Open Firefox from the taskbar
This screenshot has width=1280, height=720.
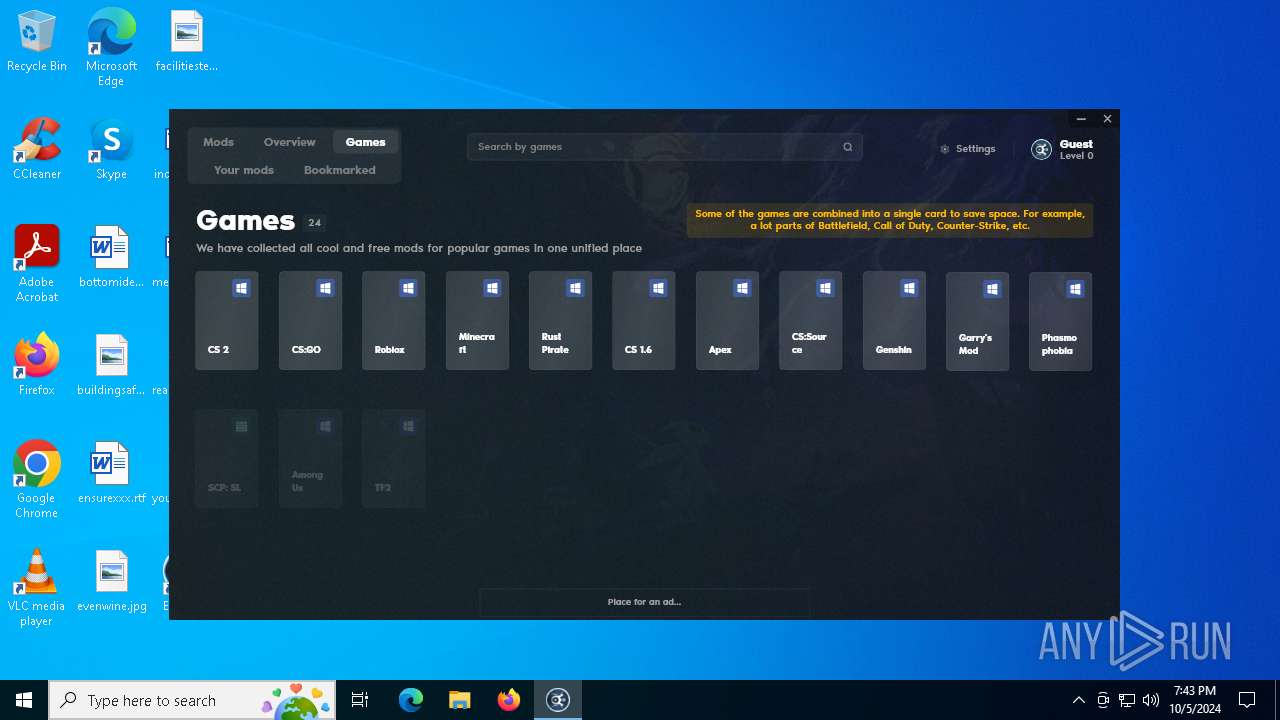click(509, 700)
